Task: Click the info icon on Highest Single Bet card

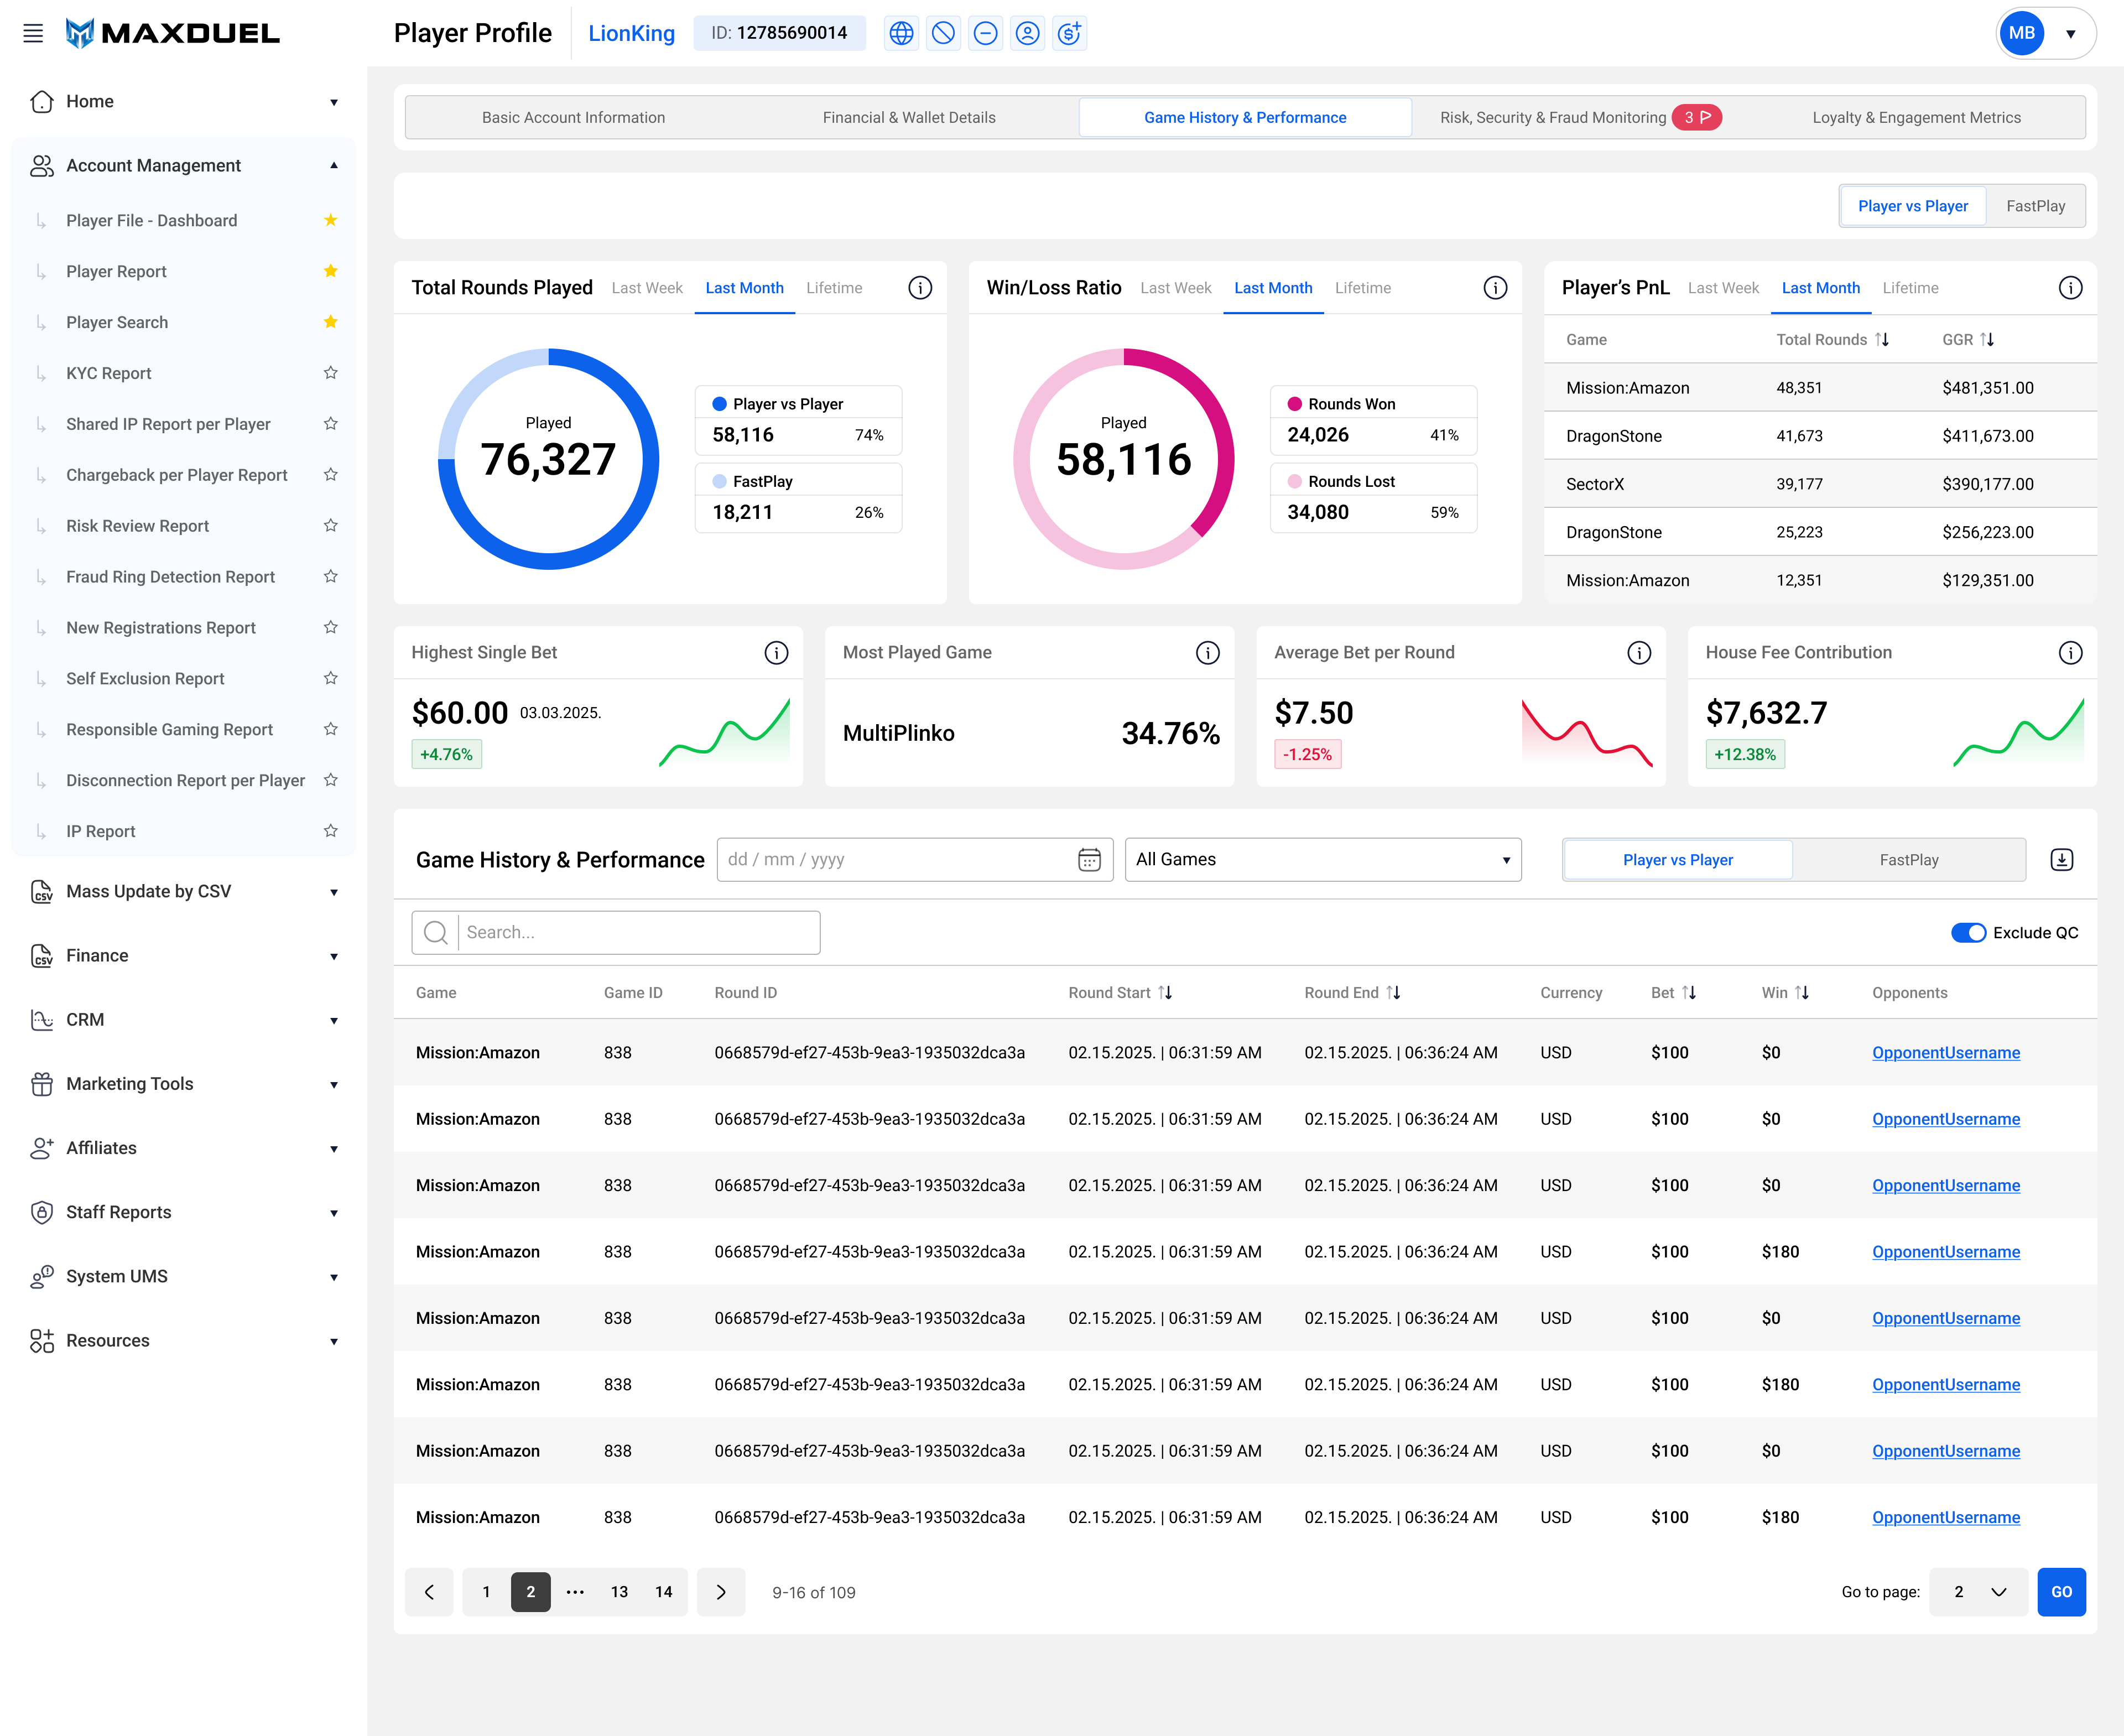Action: click(776, 652)
